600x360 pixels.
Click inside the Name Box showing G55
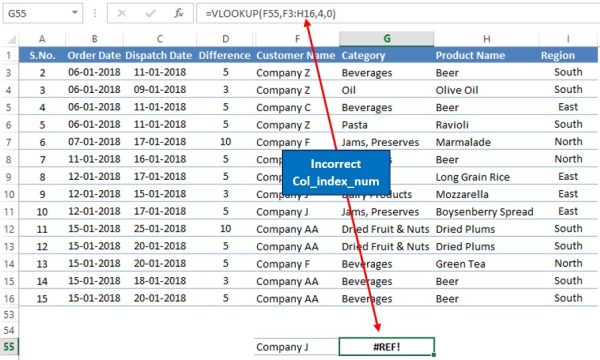pyautogui.click(x=38, y=14)
